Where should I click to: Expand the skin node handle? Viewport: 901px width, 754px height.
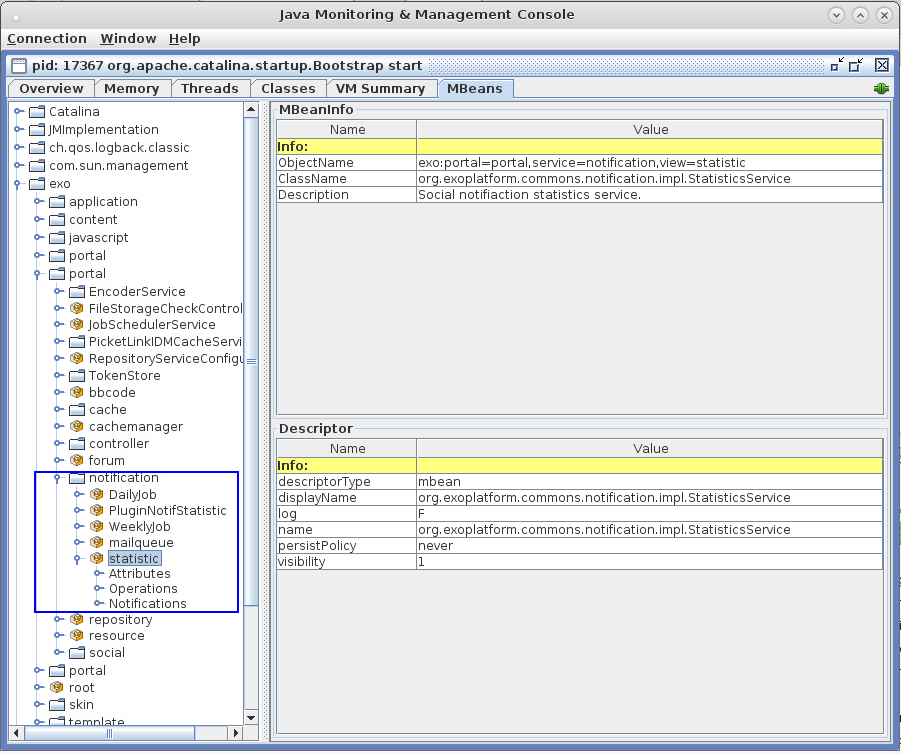click(x=38, y=704)
